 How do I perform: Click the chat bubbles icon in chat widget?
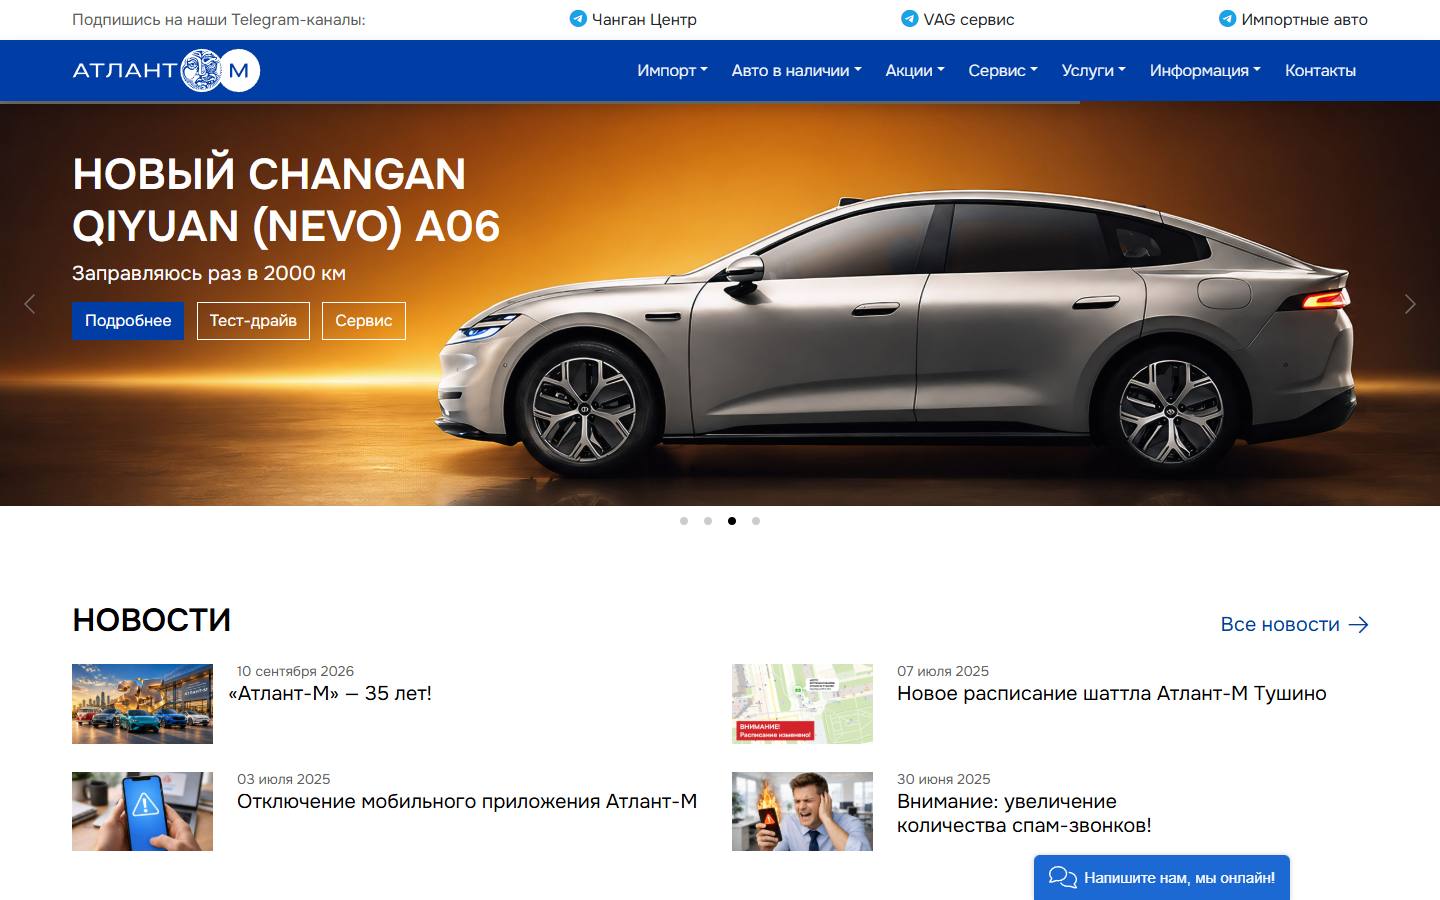(x=1062, y=878)
